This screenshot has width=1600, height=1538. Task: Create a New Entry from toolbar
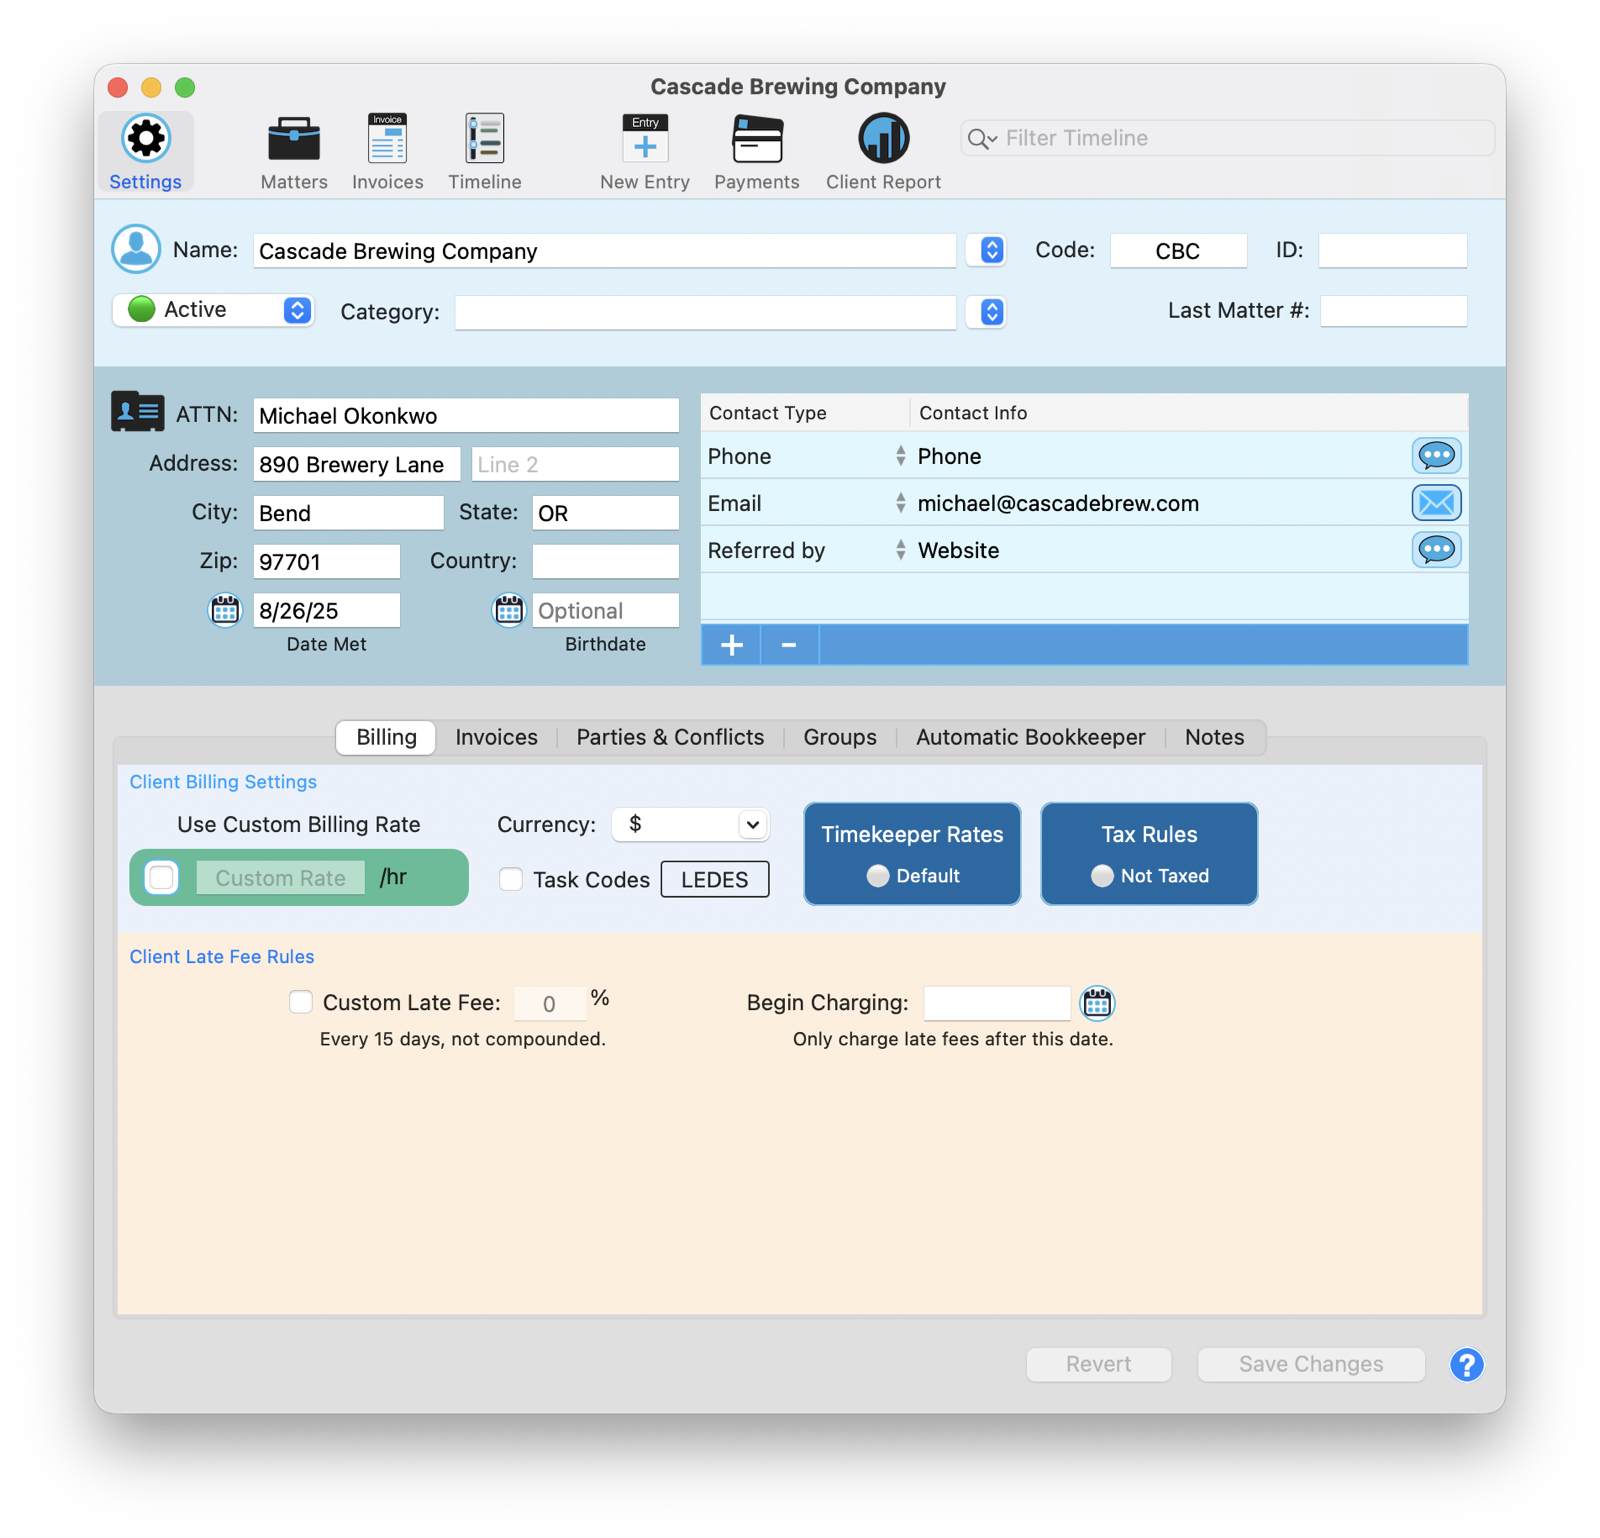click(645, 139)
